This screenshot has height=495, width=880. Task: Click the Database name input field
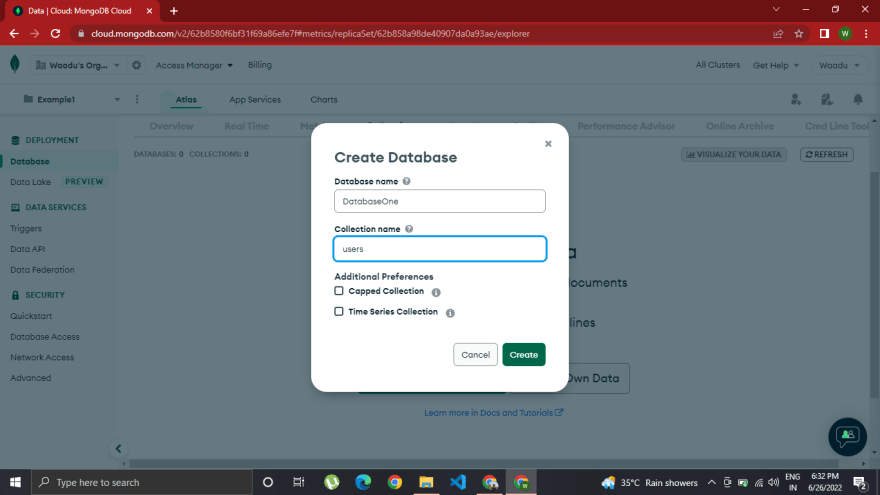point(439,201)
